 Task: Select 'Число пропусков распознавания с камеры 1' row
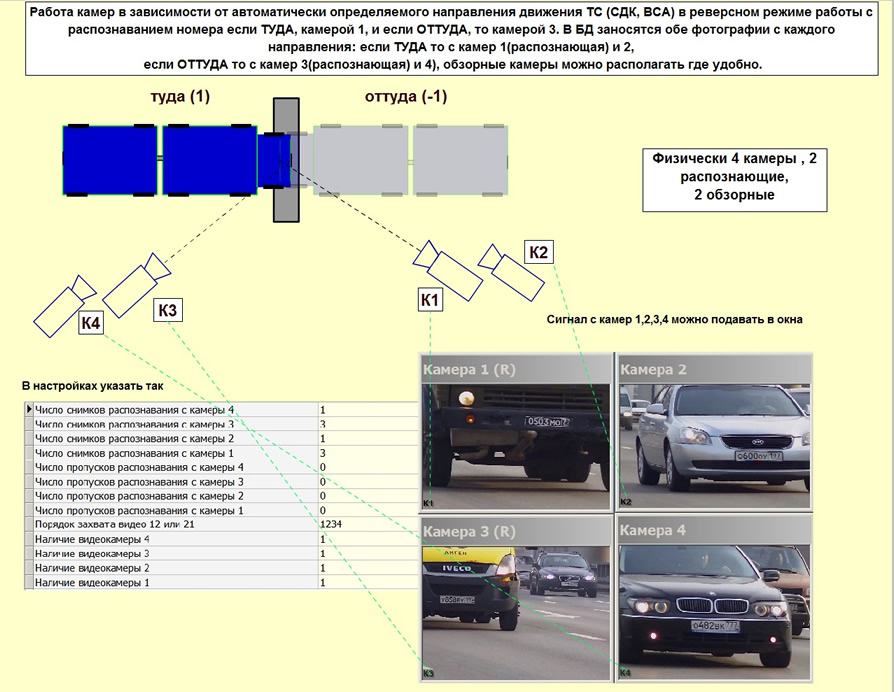175,510
